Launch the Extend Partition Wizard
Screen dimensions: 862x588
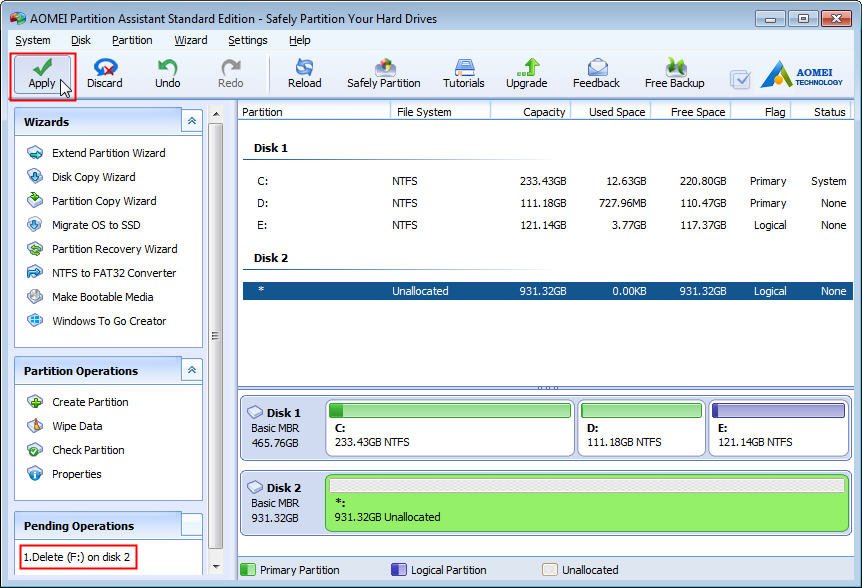108,153
